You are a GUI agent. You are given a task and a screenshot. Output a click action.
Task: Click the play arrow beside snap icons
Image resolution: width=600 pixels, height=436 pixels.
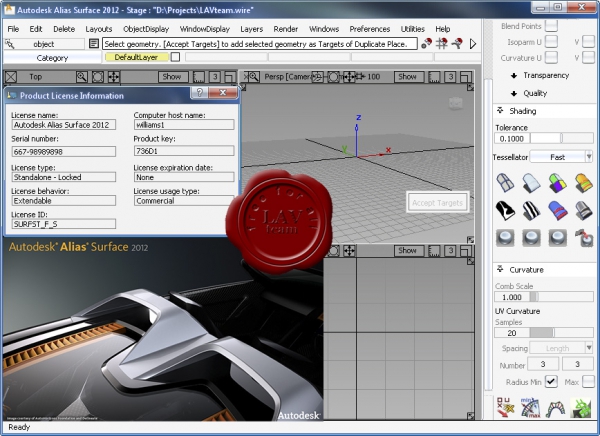473,44
